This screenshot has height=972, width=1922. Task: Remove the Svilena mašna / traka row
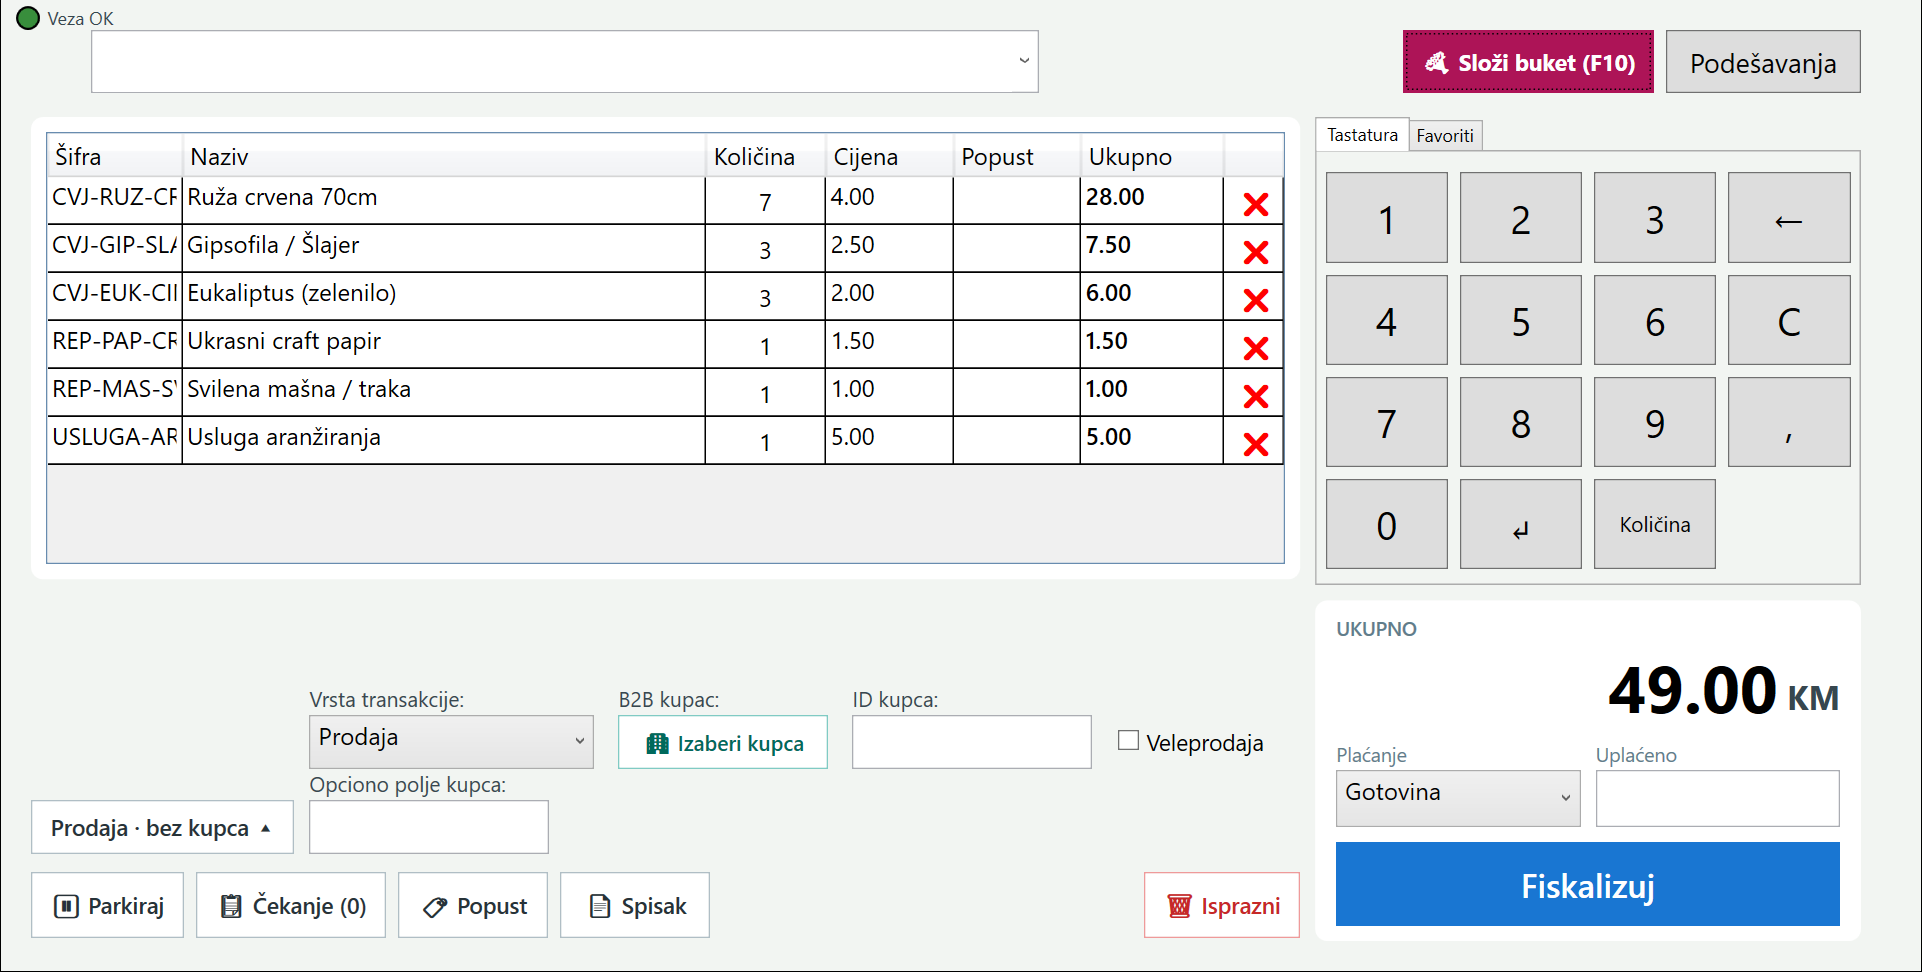1255,396
